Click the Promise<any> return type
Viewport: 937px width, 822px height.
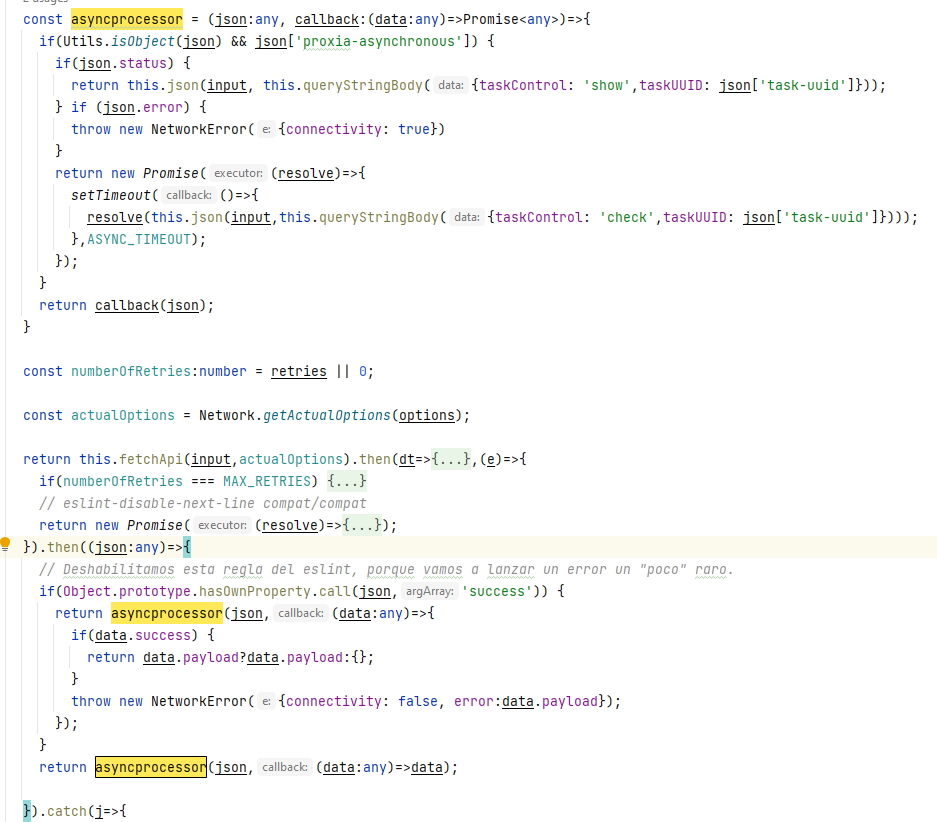coord(510,20)
